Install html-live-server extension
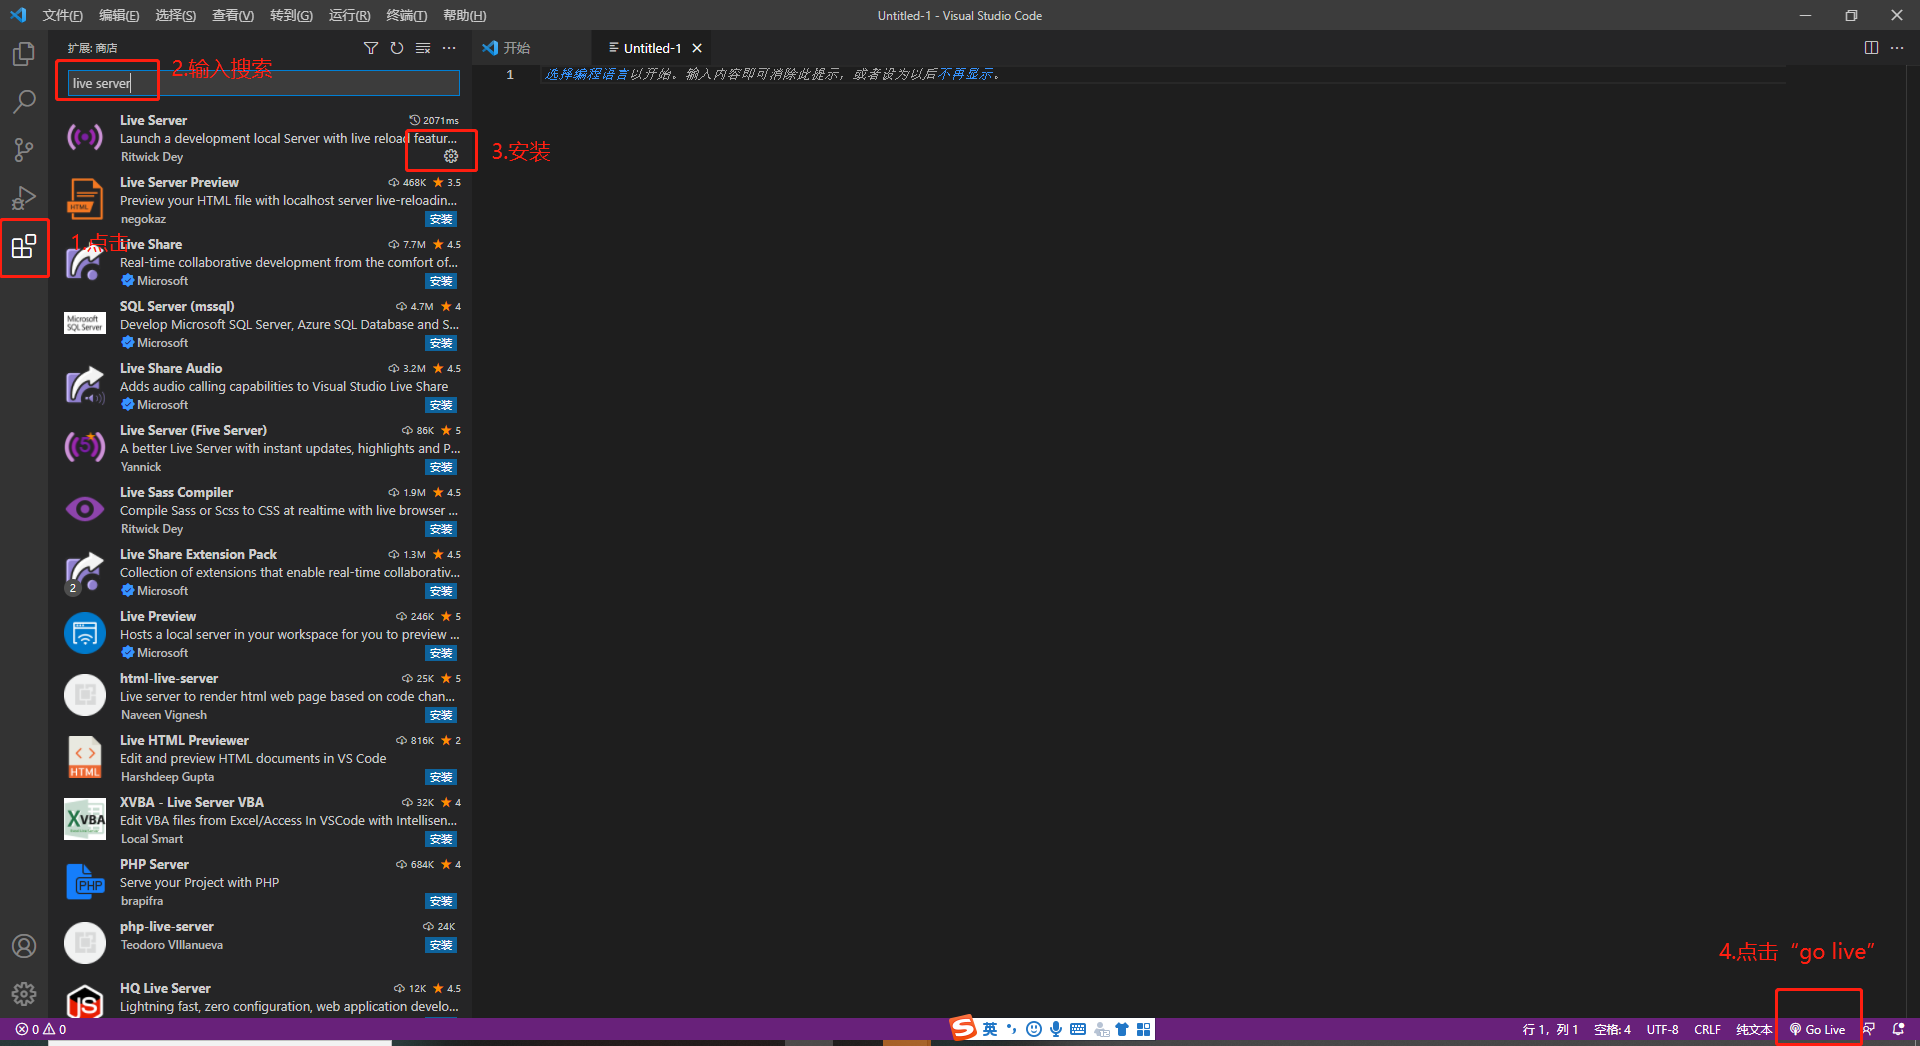This screenshot has height=1046, width=1920. 441,715
